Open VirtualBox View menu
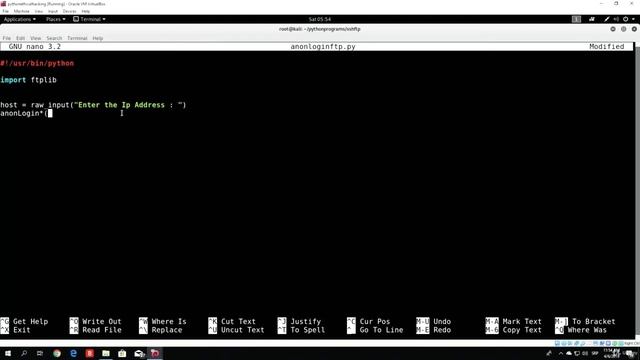Screen dimensions: 640x360 (x=38, y=11)
